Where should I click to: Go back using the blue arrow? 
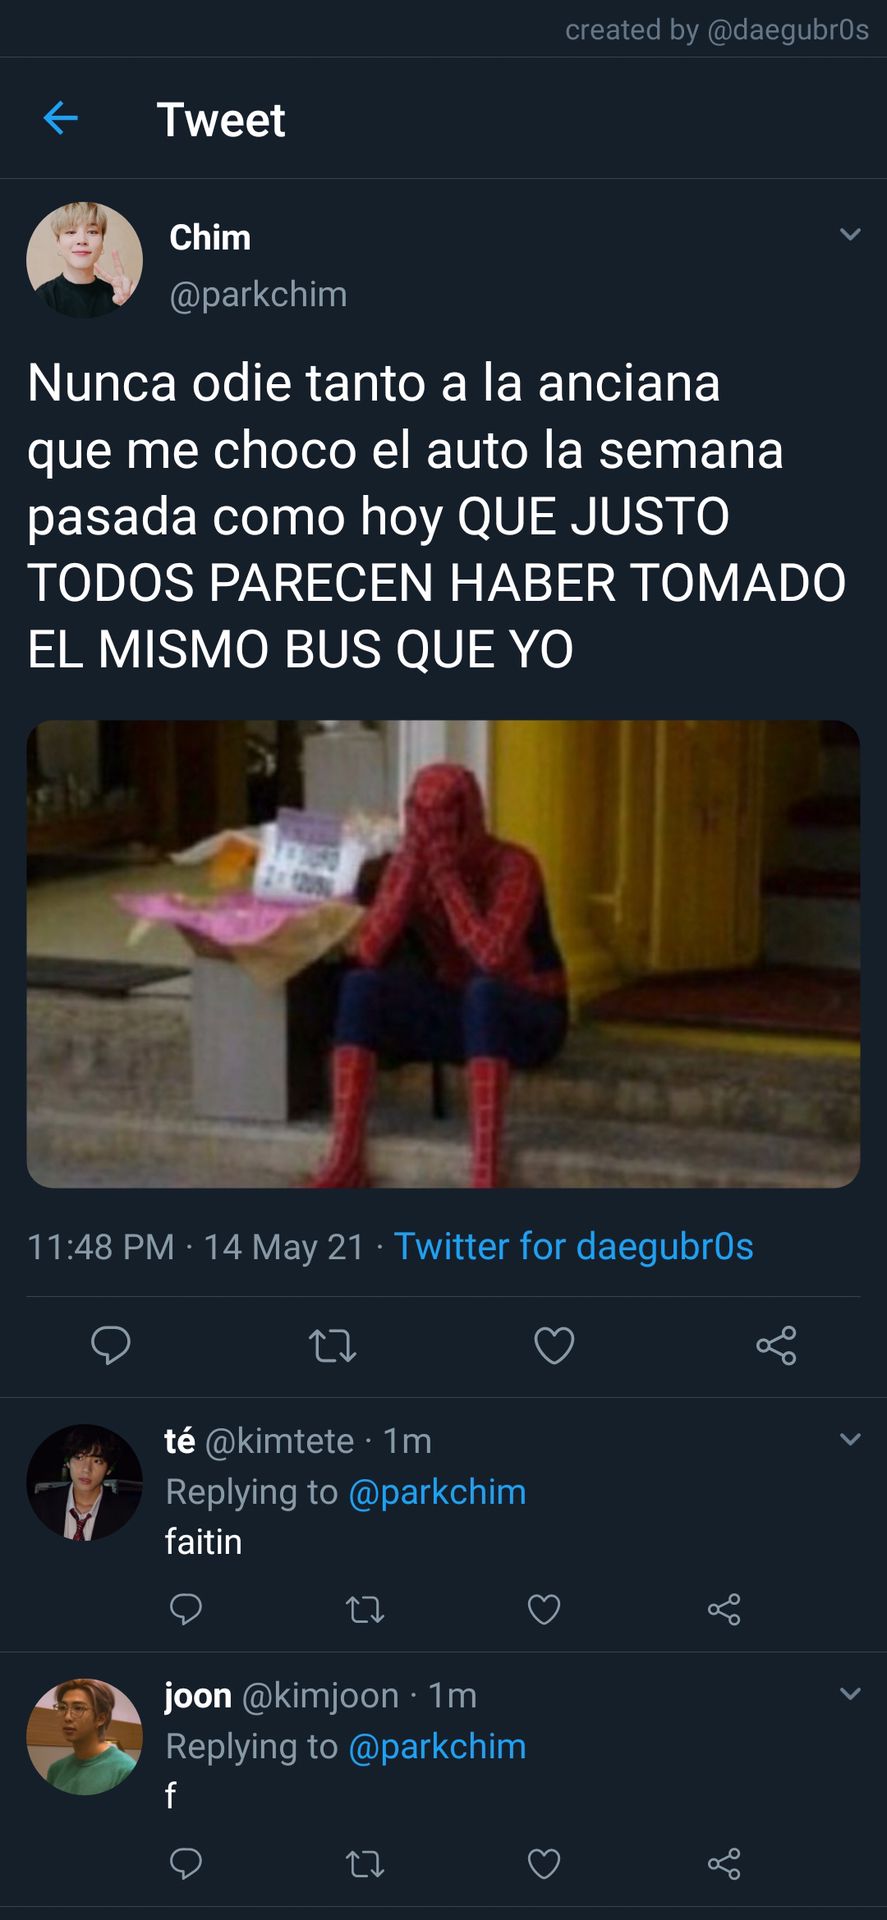coord(61,118)
